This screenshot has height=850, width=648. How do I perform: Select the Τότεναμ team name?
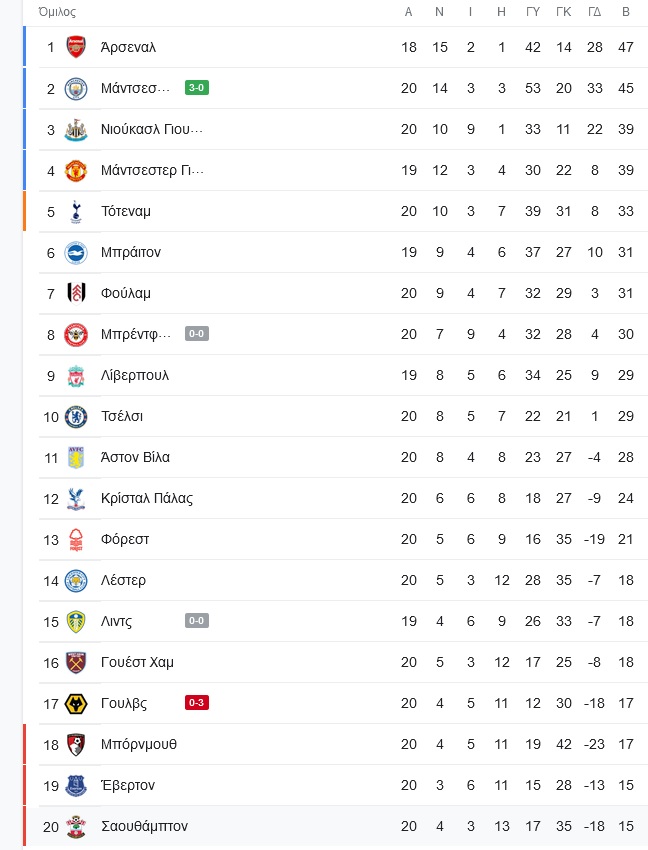(126, 211)
